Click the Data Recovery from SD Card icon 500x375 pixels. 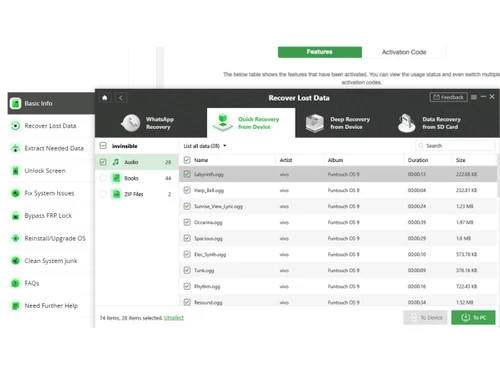(x=407, y=123)
